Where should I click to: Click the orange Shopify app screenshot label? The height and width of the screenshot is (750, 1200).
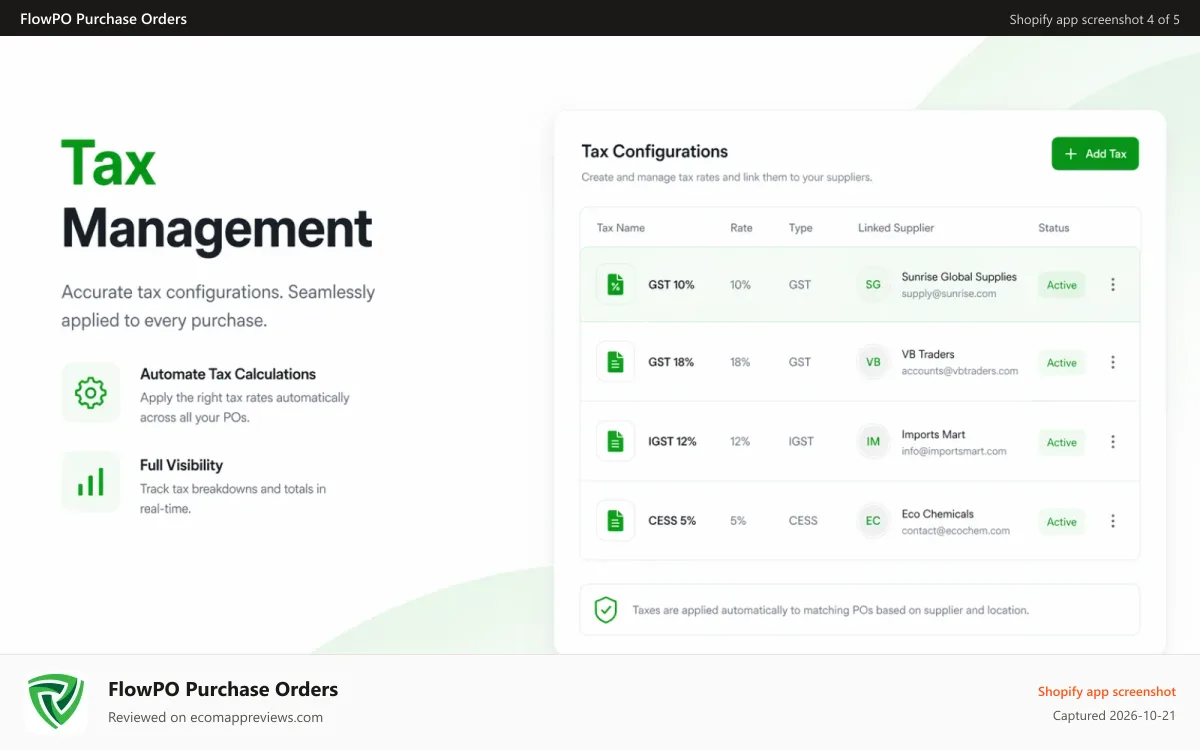[1107, 692]
